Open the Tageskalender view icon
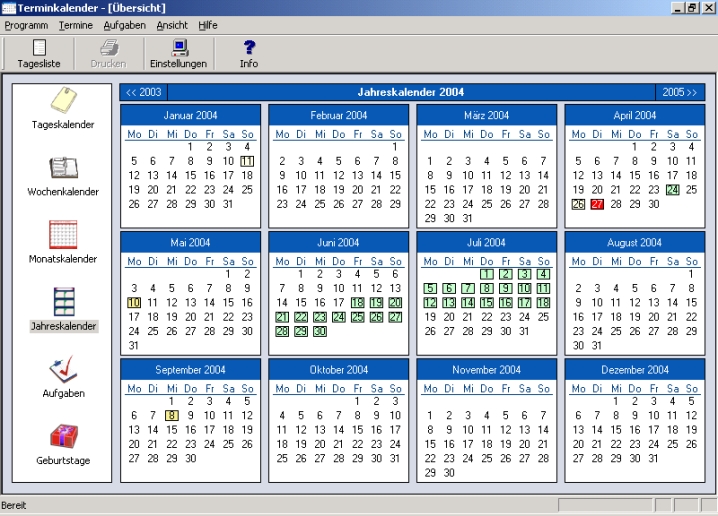718x516 pixels. point(63,102)
